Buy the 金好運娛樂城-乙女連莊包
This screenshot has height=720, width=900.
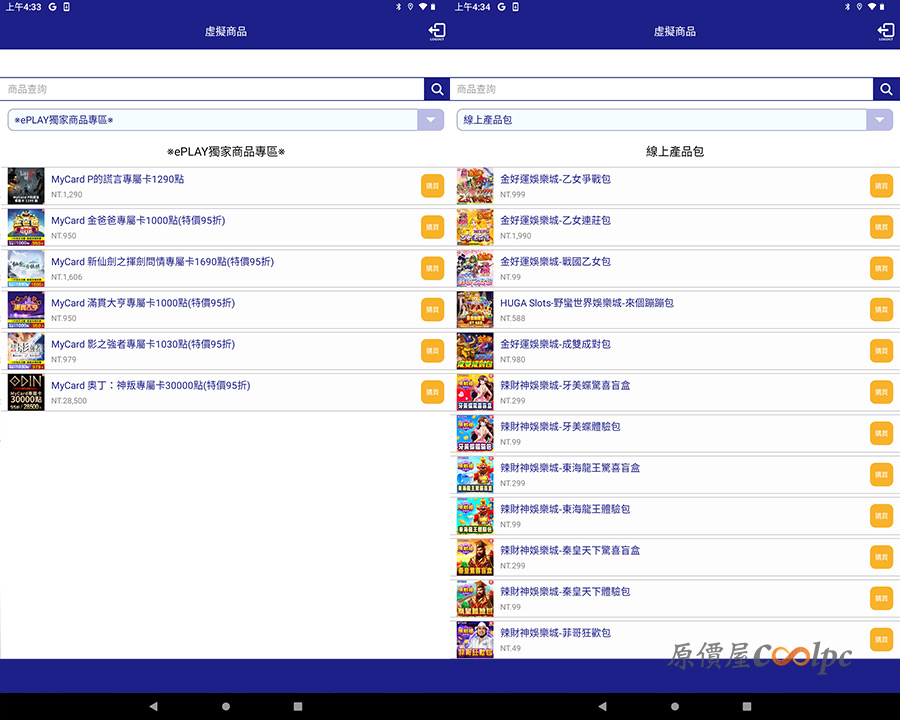coord(881,227)
